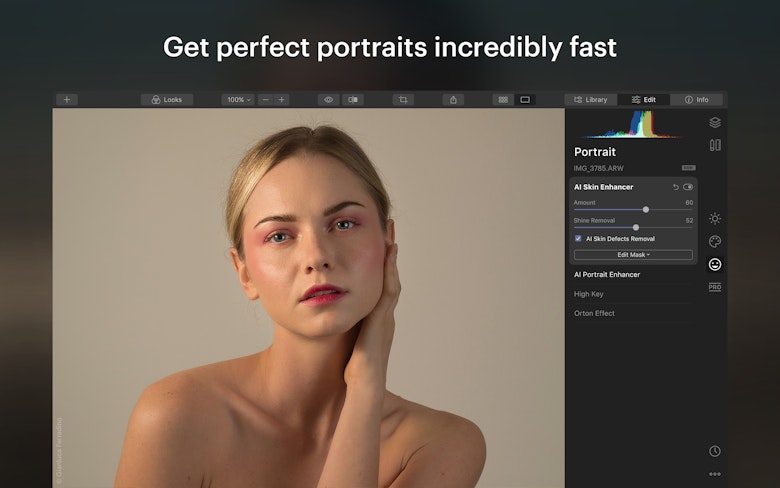Open the Edit Mask dropdown

[x=633, y=255]
